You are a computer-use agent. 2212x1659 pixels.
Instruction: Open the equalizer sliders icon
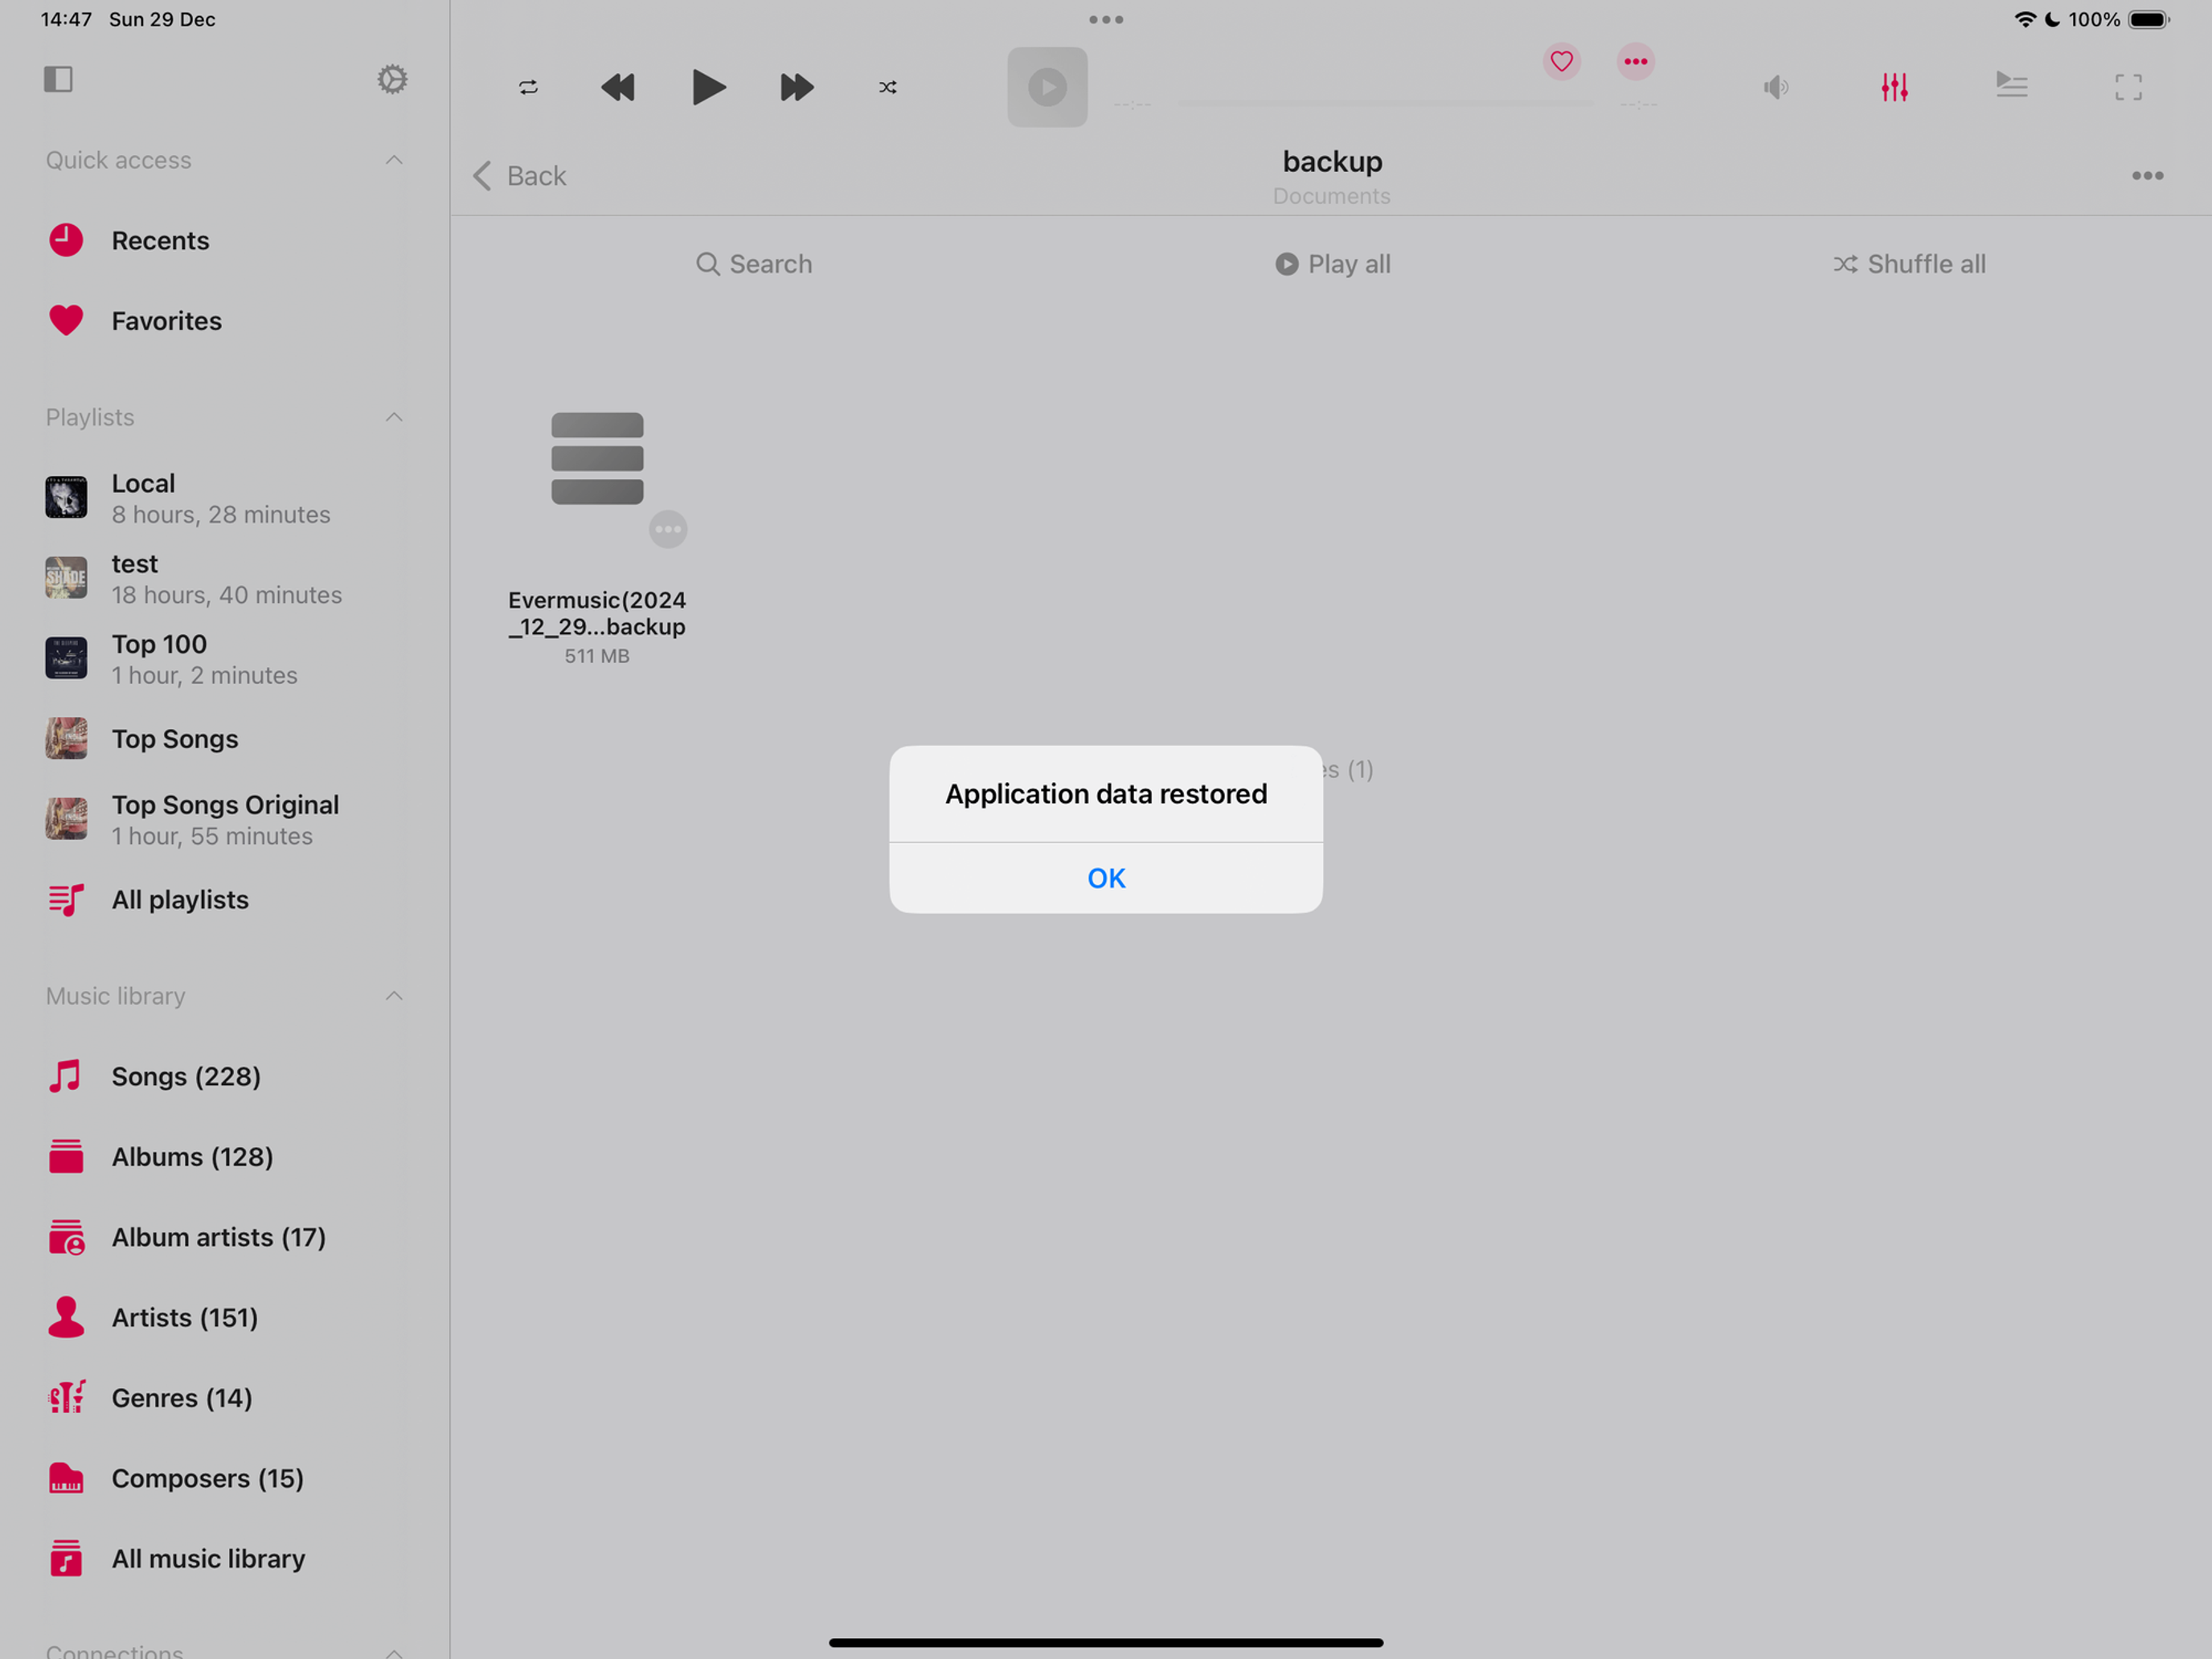[1894, 87]
